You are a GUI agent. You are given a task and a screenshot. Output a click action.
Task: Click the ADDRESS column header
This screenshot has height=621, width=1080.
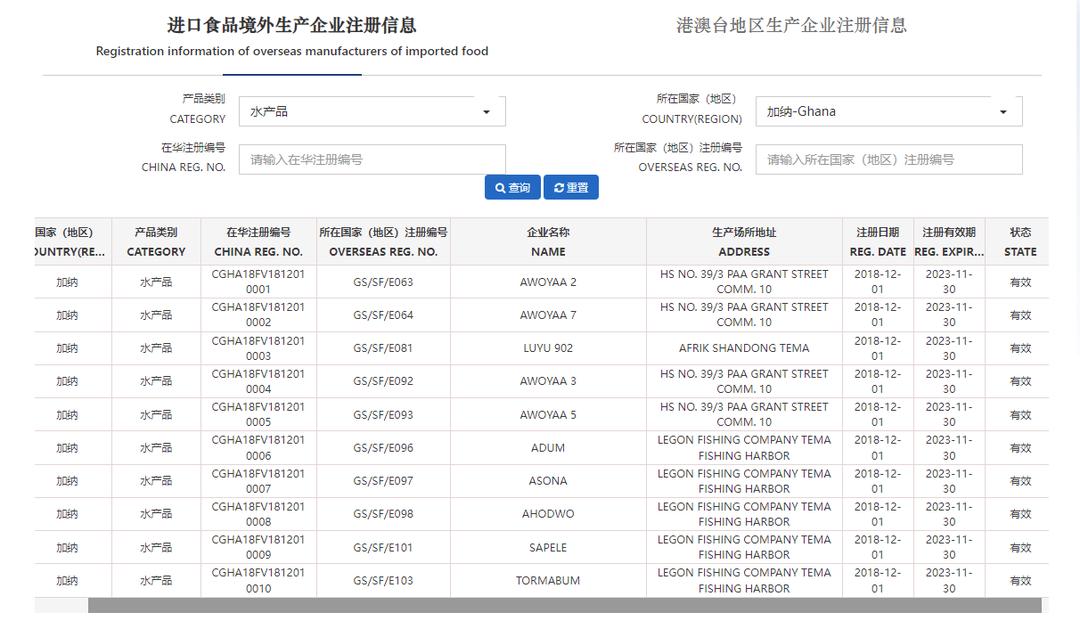pos(744,242)
